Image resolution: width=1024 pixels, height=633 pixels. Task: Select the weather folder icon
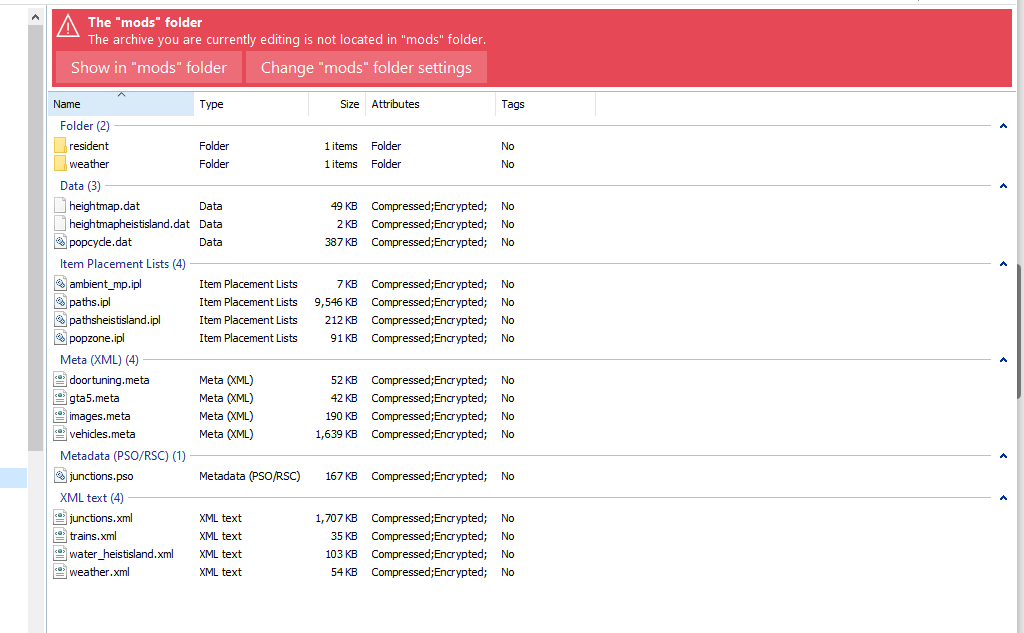coord(60,164)
